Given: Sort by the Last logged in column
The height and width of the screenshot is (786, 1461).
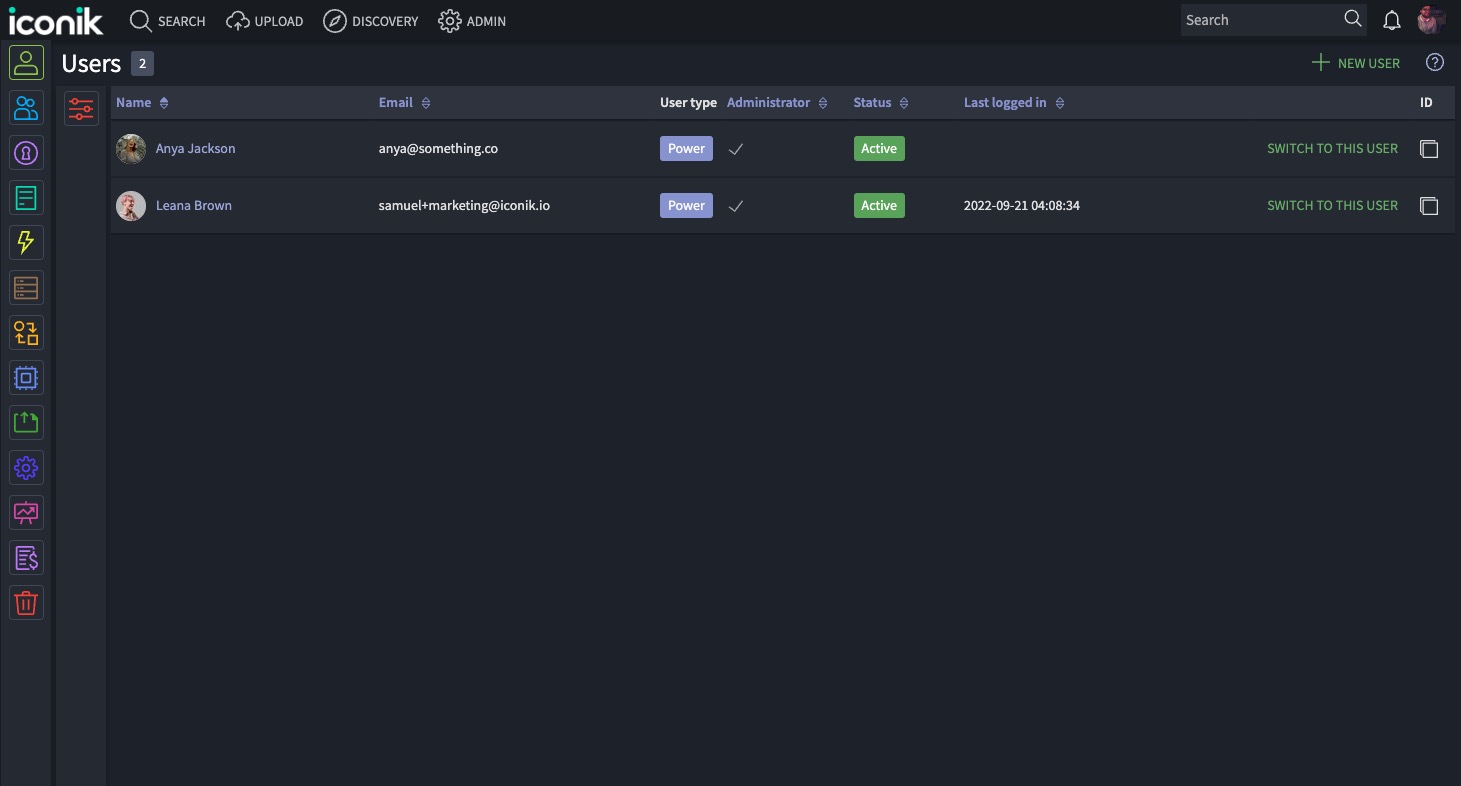Looking at the screenshot, I should tap(1005, 102).
